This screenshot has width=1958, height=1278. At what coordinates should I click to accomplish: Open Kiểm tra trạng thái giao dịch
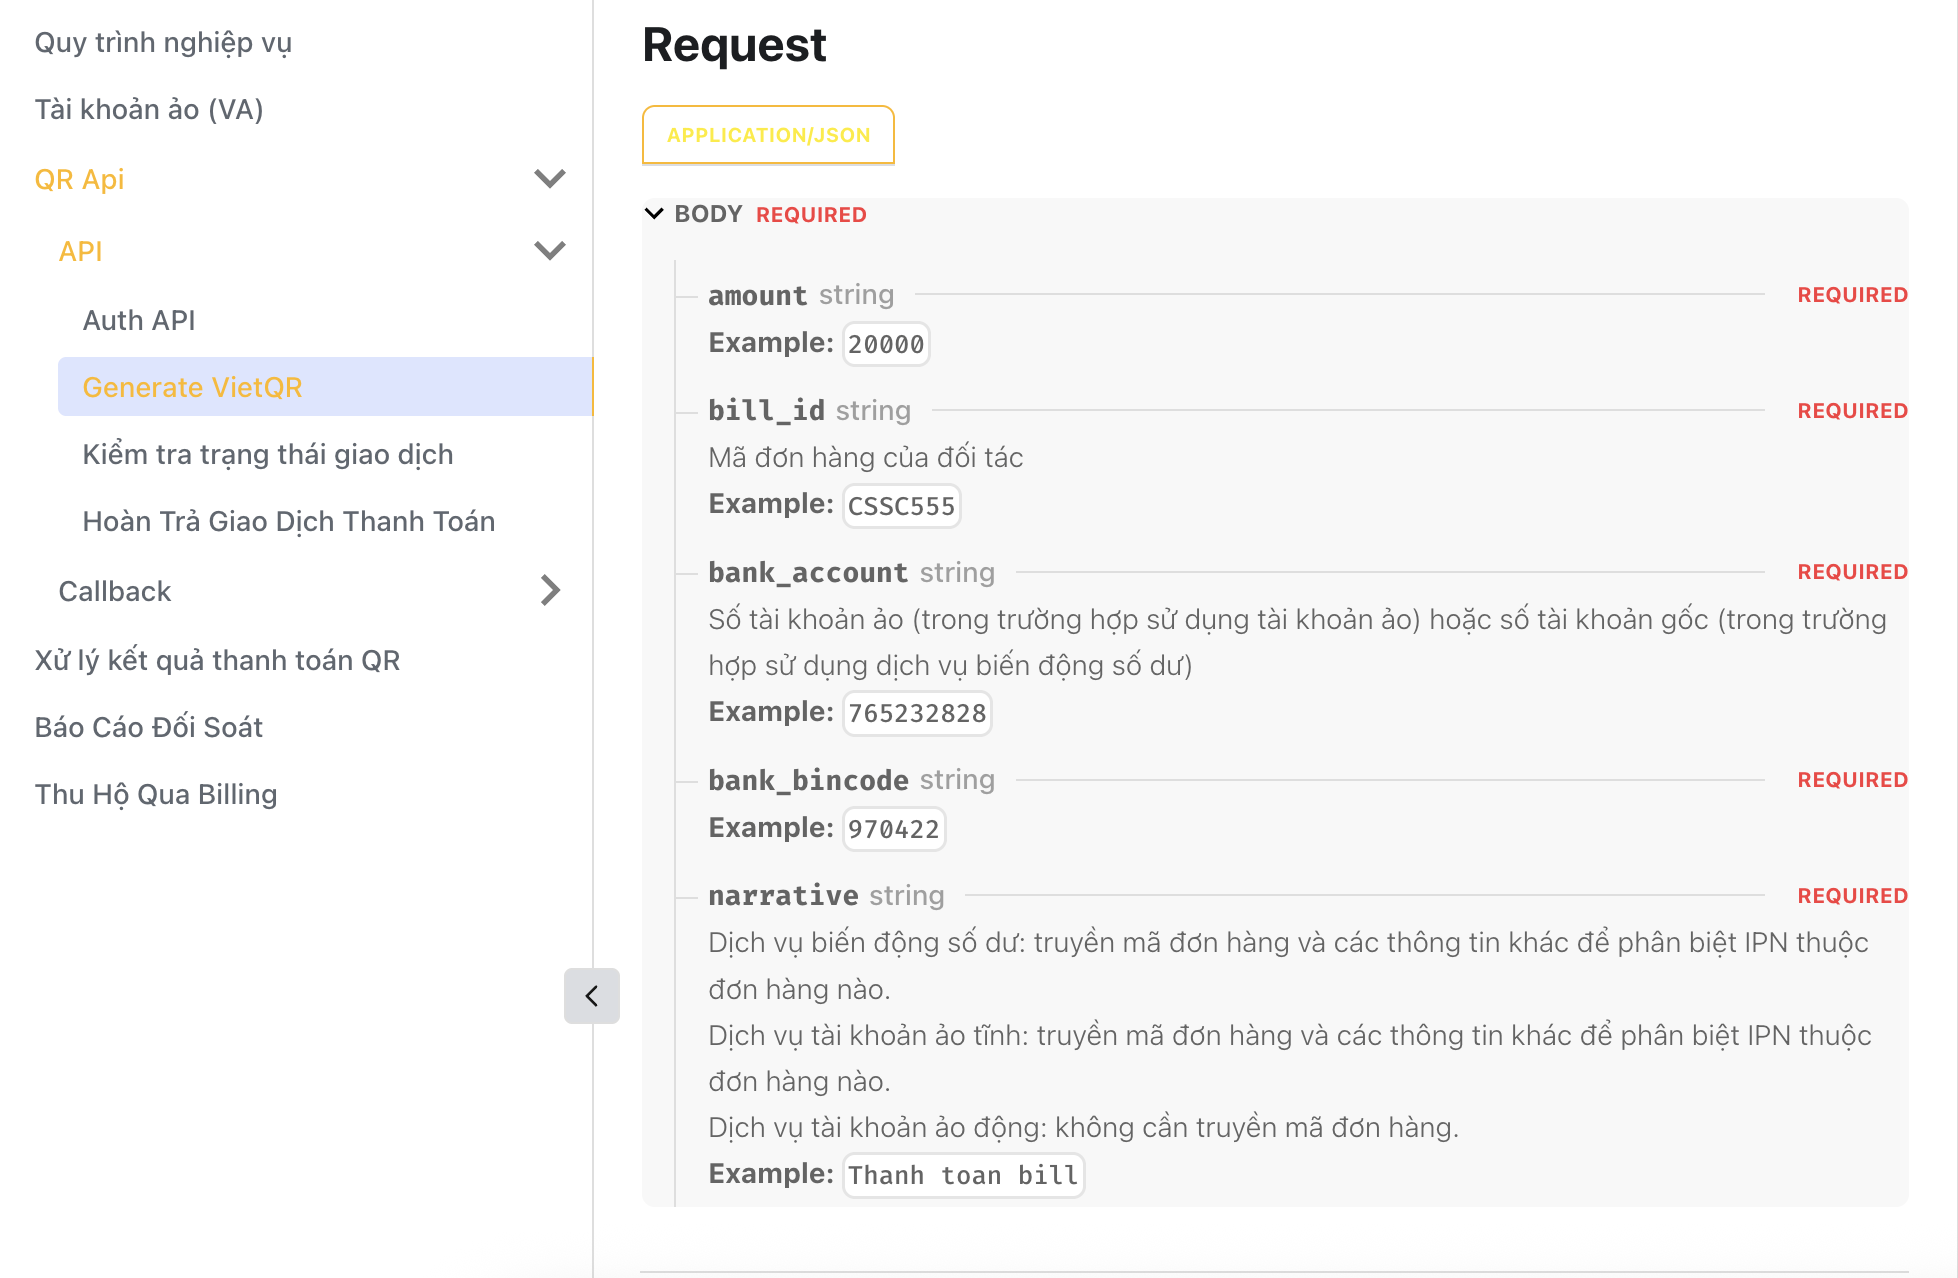[267, 454]
